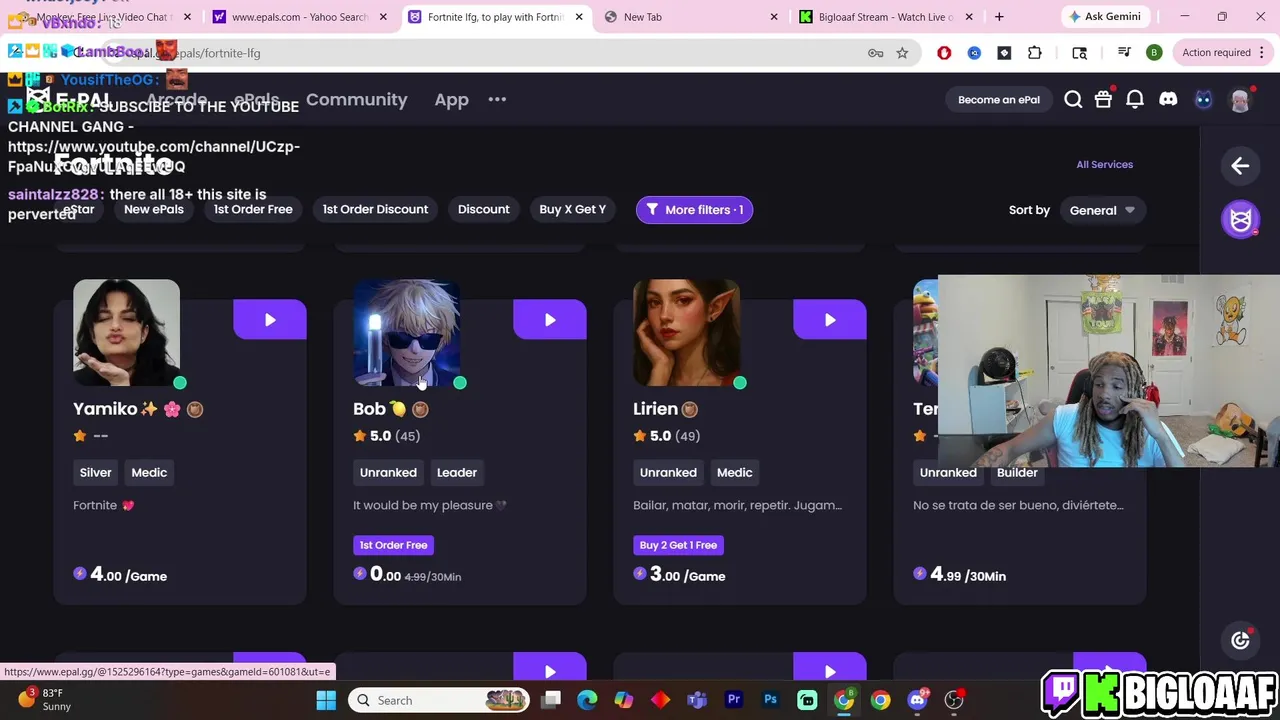Open the Sort by General dropdown
This screenshot has height=720, width=1280.
click(1102, 210)
